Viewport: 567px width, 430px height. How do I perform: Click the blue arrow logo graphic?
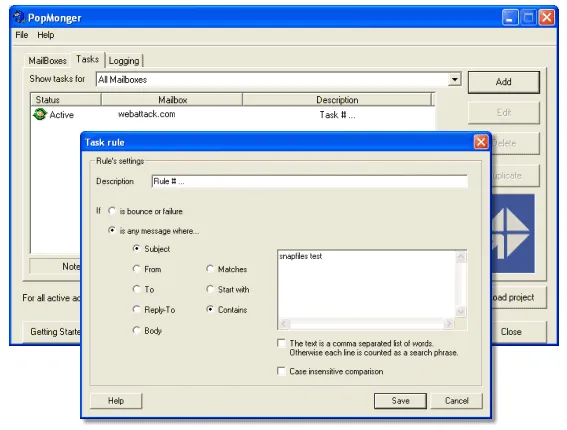pos(513,233)
